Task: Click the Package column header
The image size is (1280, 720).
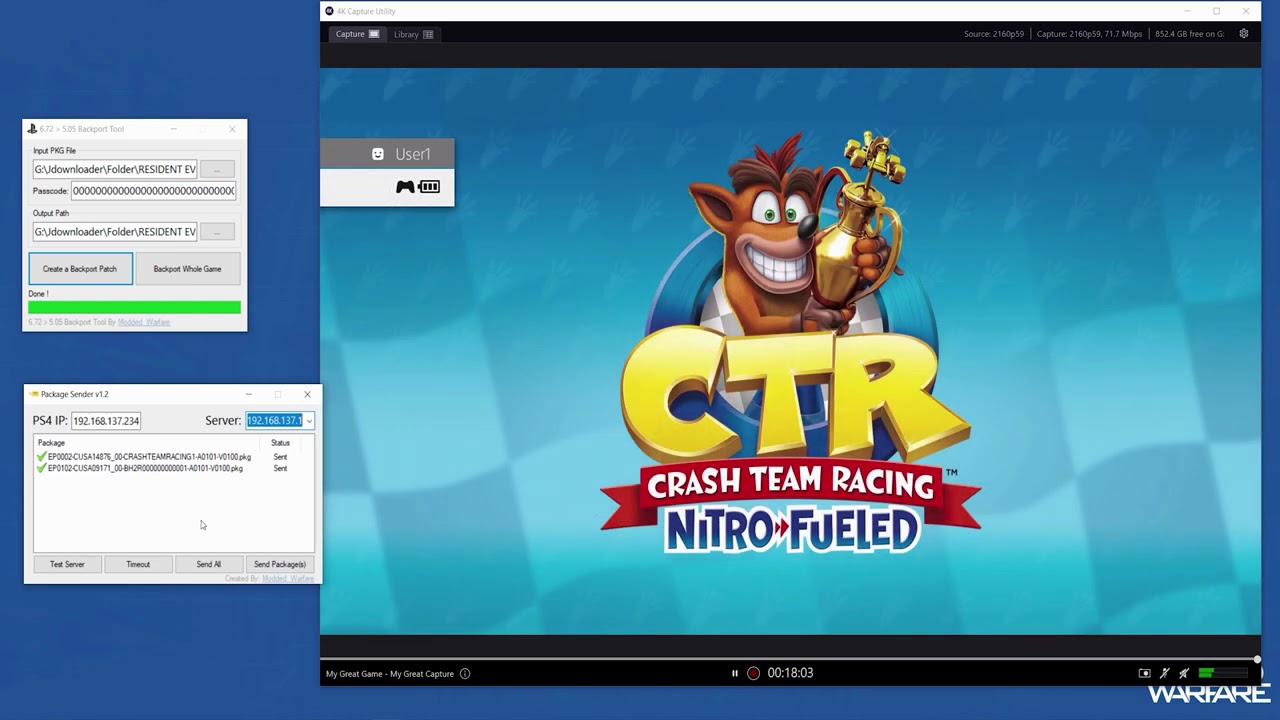Action: click(x=51, y=443)
